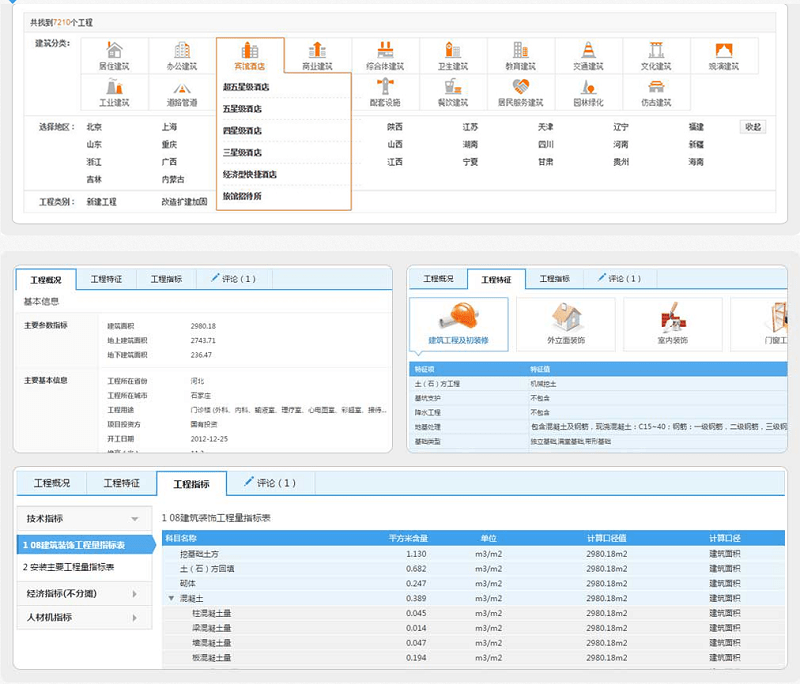The width and height of the screenshot is (800, 684).
Task: Select the 综合体建筑 complex building icon
Action: 385,50
